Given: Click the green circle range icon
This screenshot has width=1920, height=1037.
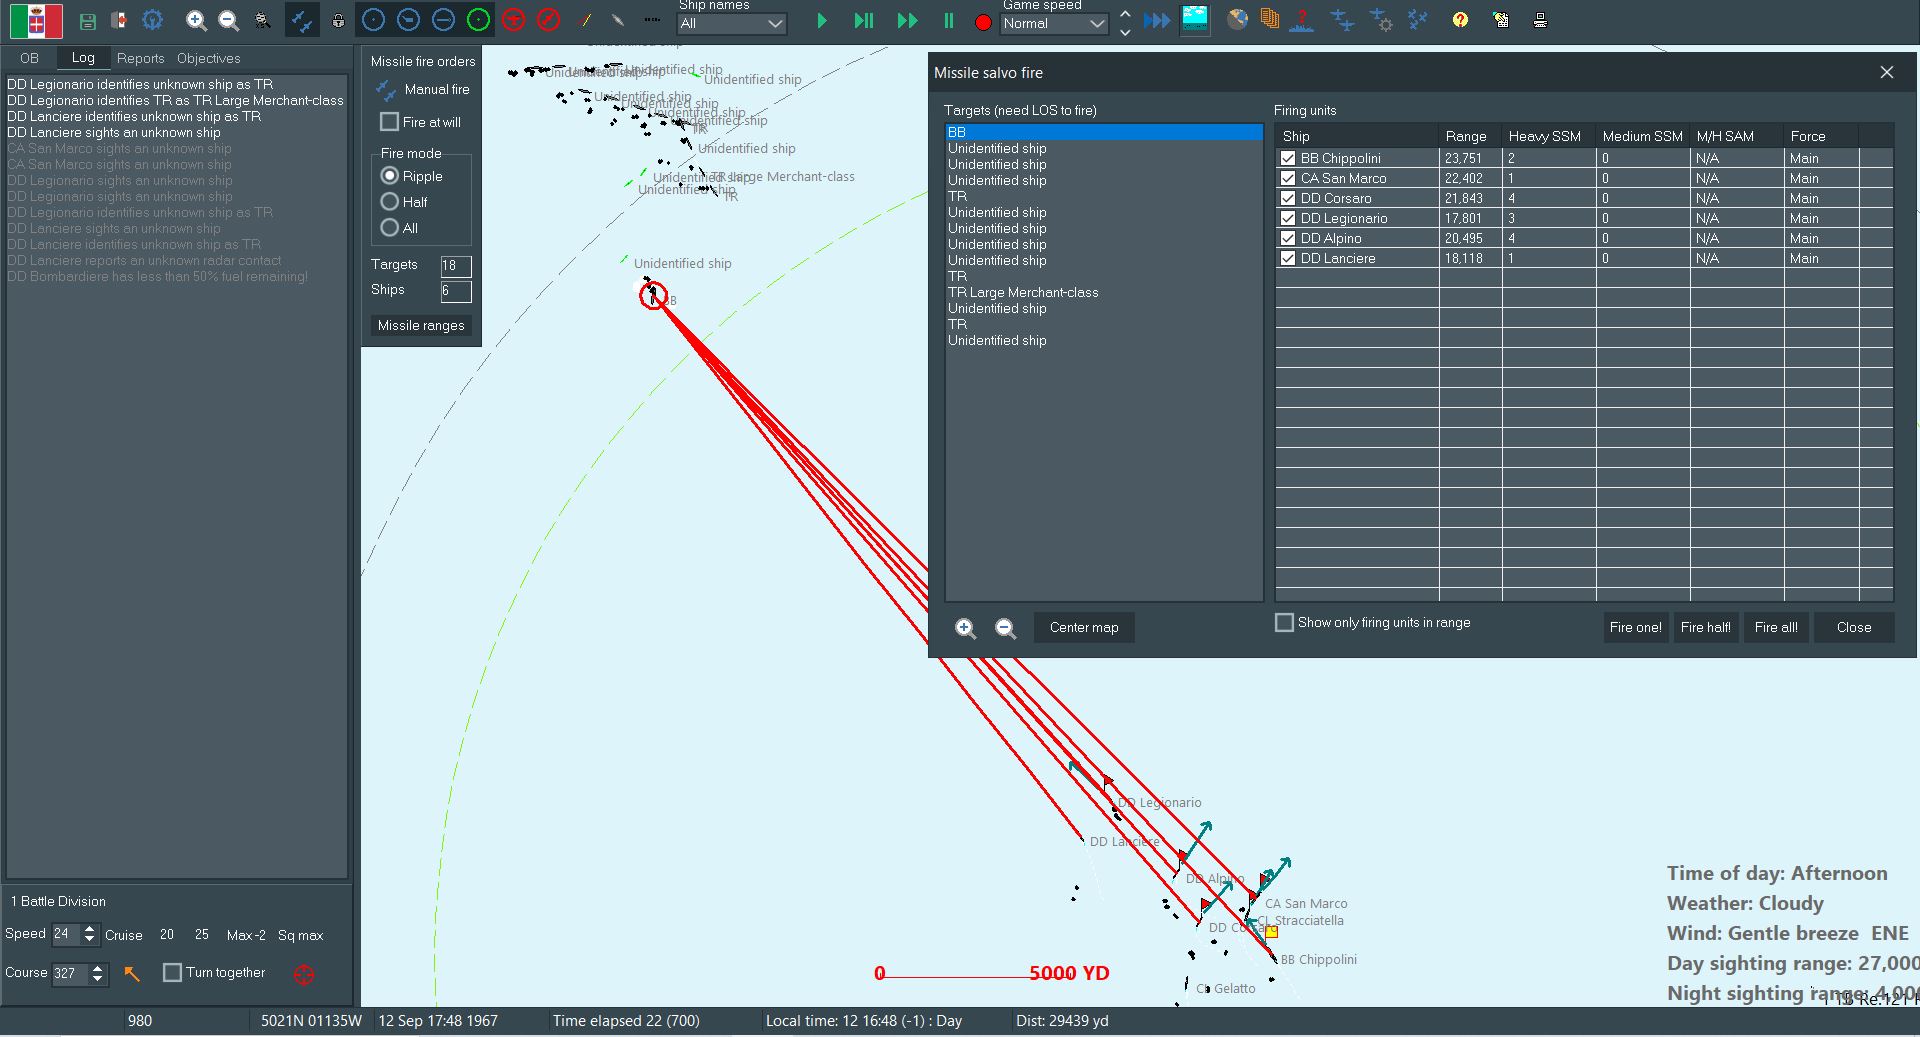Looking at the screenshot, I should pyautogui.click(x=479, y=20).
